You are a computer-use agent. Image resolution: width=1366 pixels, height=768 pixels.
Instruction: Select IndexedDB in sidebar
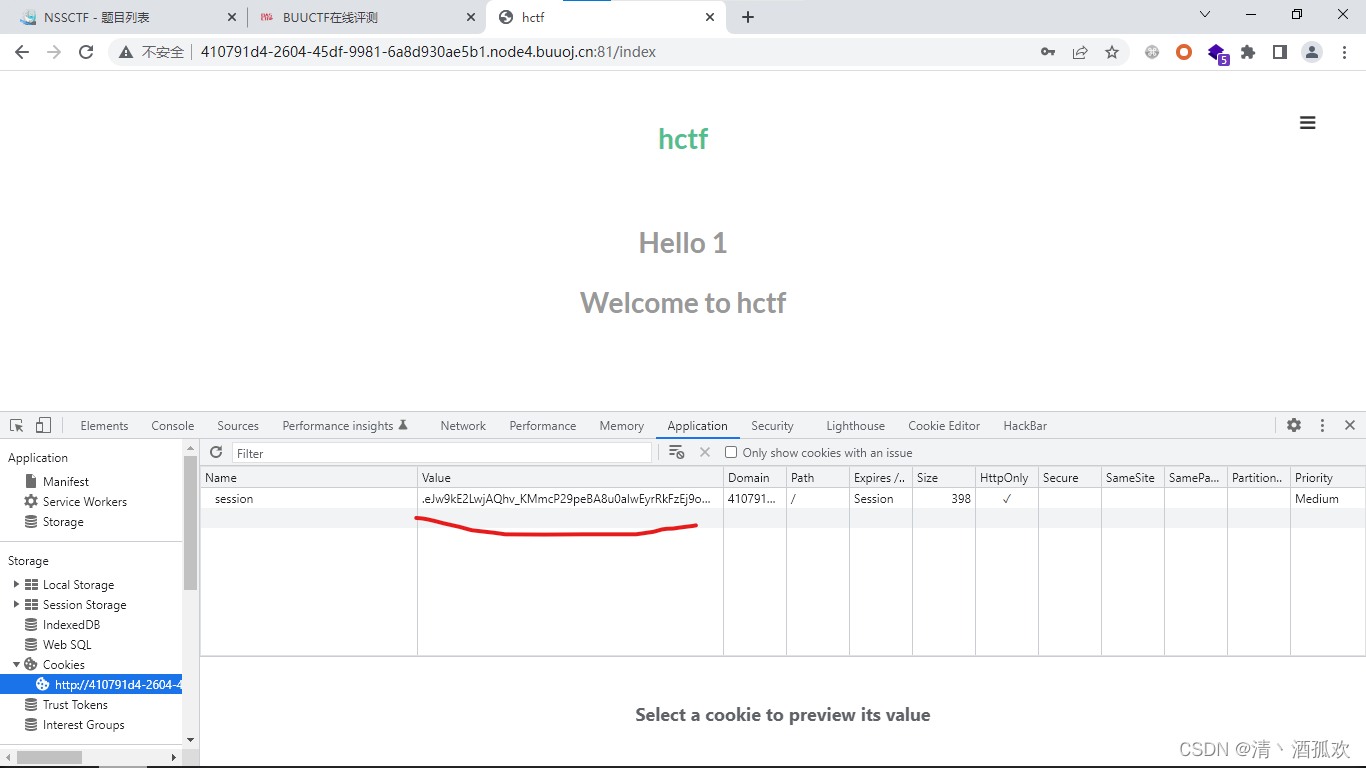point(71,624)
